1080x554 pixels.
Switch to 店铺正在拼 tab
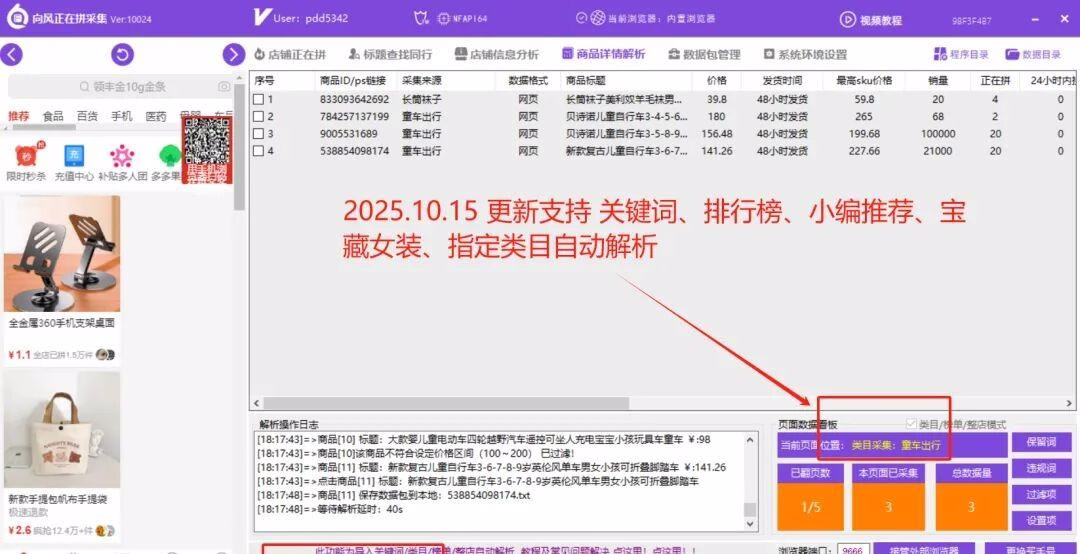[x=289, y=54]
